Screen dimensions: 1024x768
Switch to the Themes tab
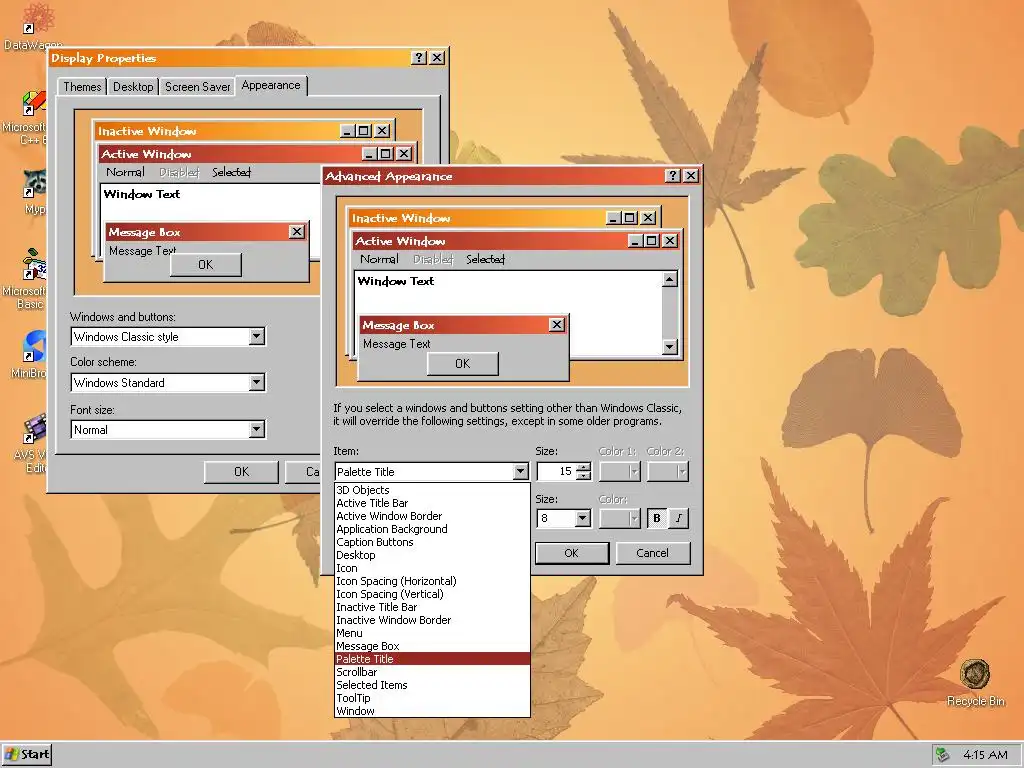click(82, 87)
